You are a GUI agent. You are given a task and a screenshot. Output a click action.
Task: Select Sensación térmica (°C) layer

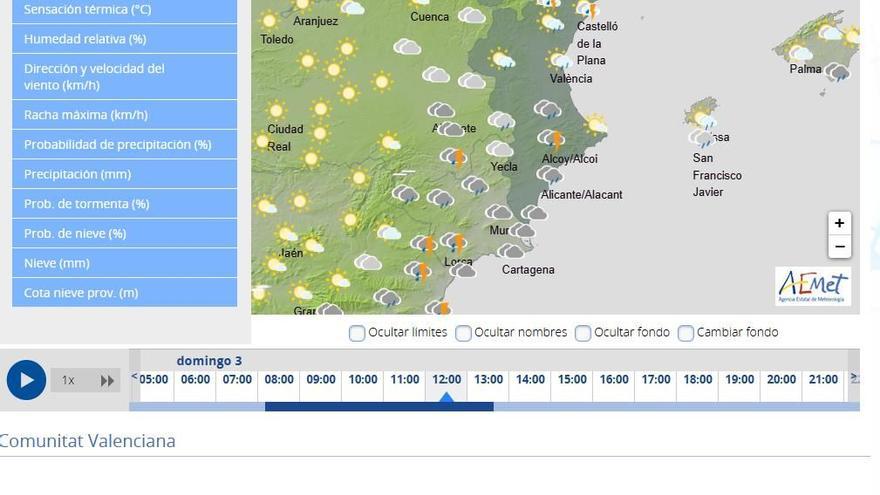(125, 10)
